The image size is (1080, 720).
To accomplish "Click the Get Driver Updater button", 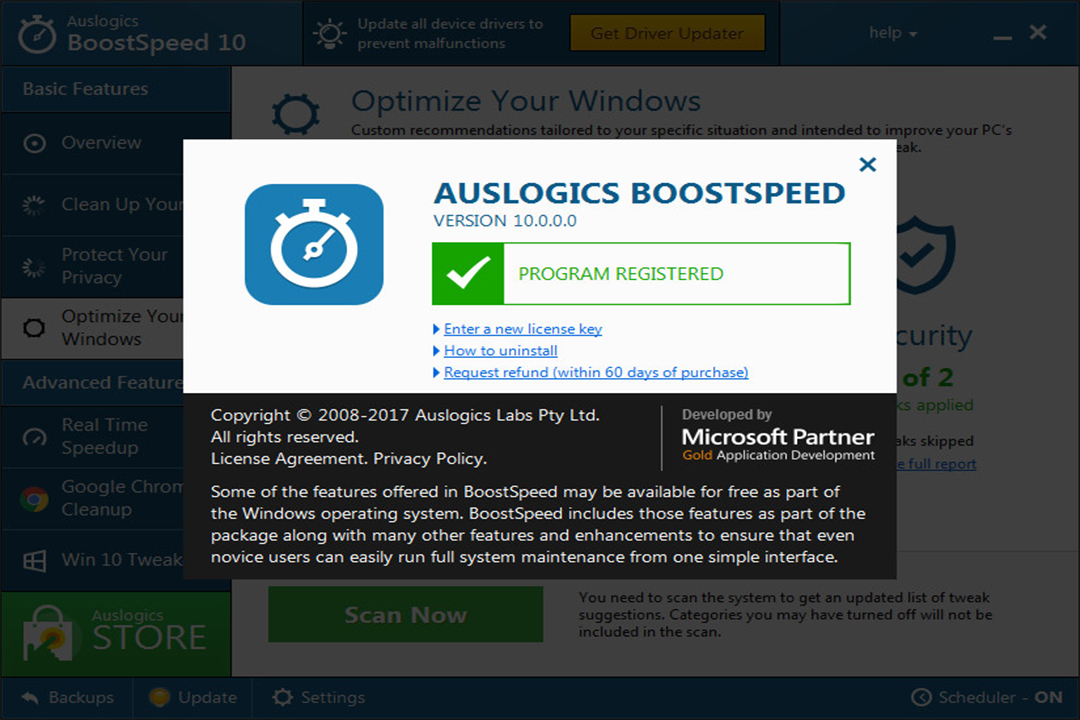I will (667, 33).
